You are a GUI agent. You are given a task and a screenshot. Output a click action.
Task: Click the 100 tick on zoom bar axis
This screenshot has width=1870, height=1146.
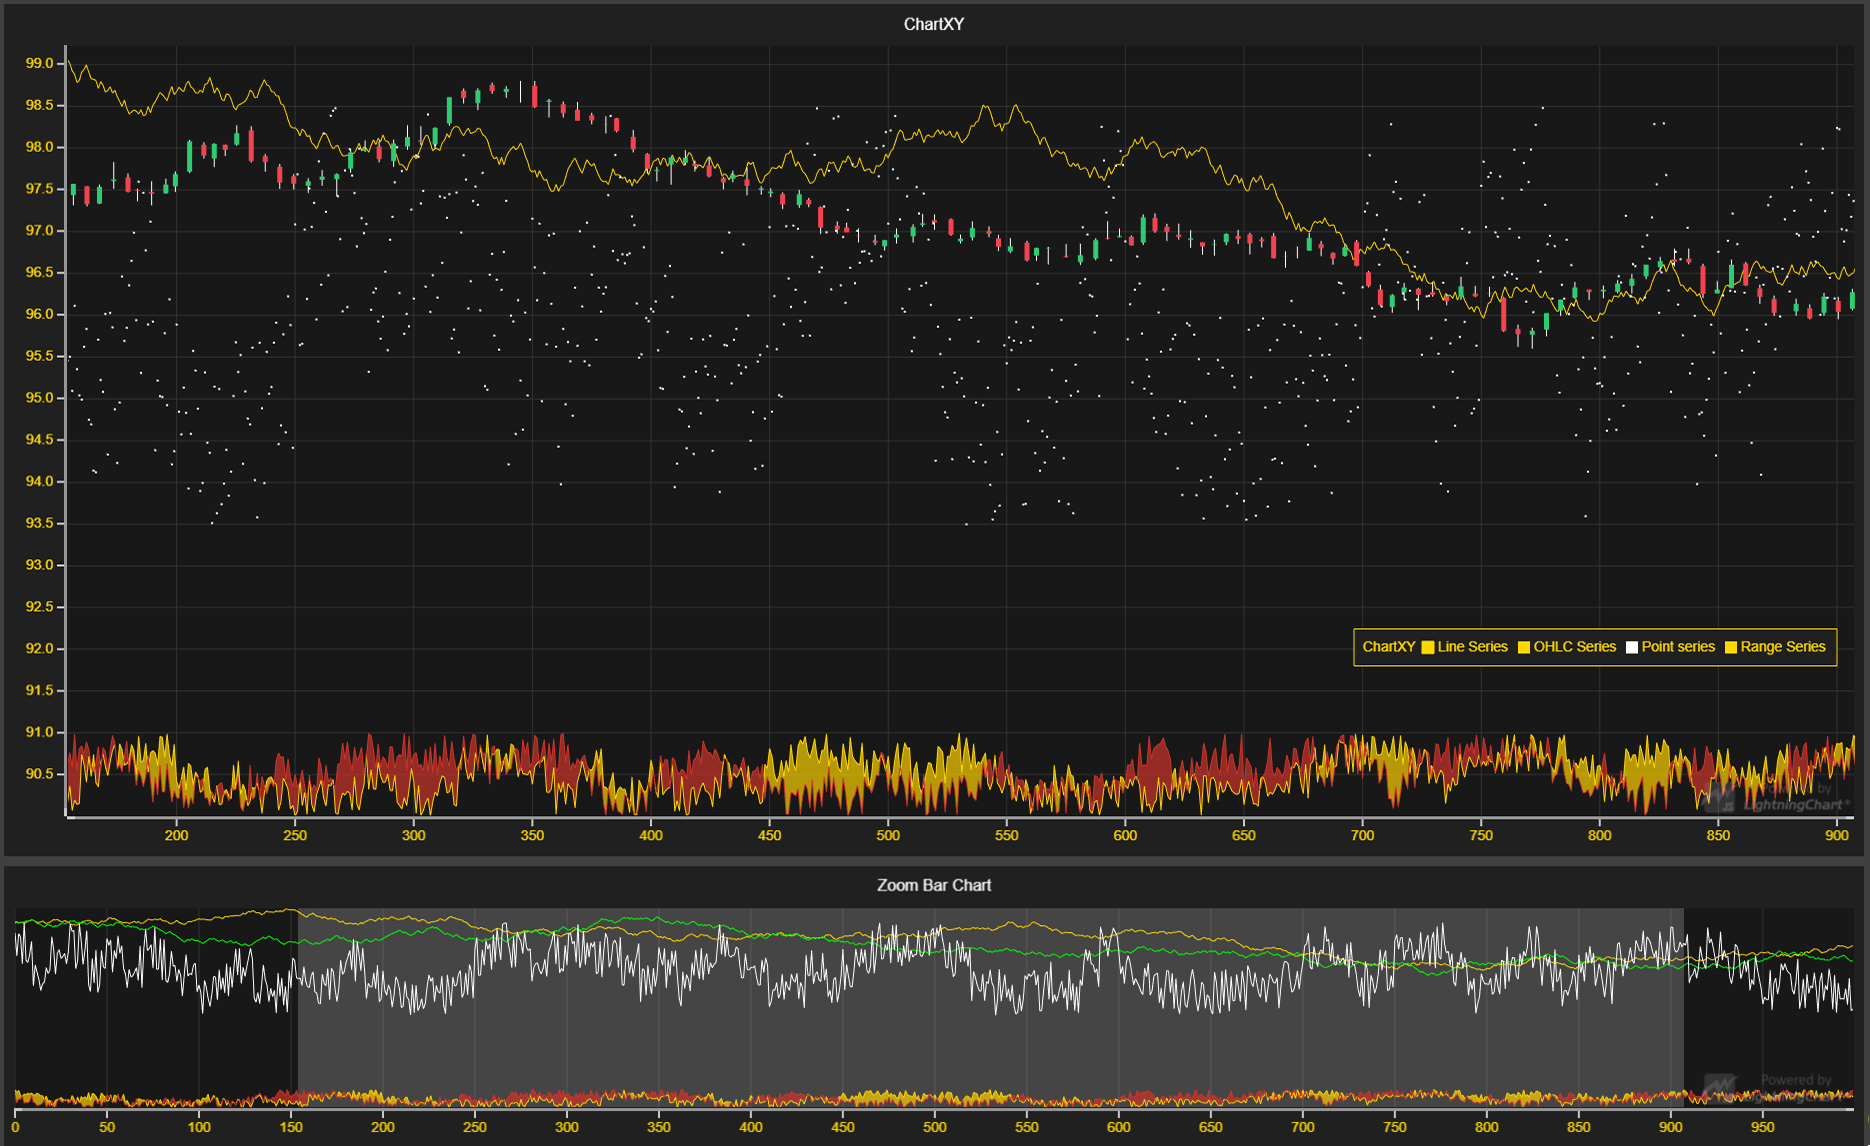199,1127
